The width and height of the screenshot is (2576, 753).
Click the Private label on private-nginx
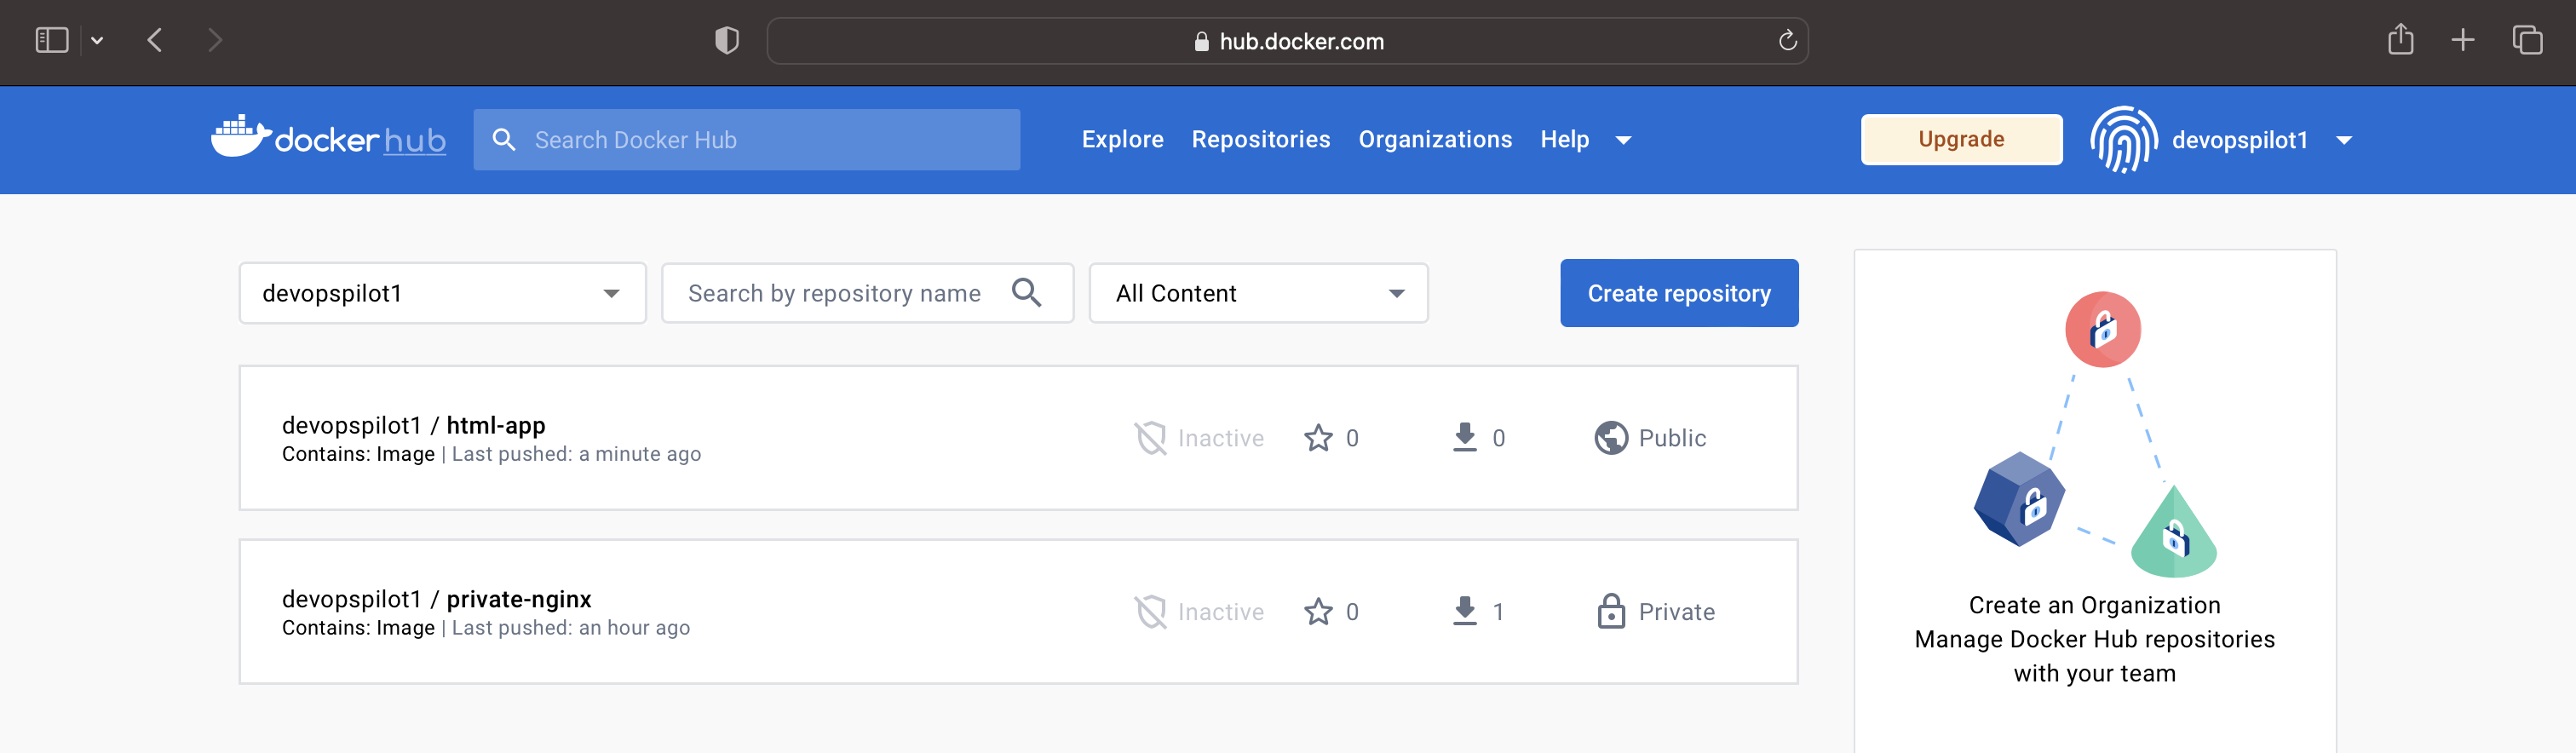(1676, 612)
